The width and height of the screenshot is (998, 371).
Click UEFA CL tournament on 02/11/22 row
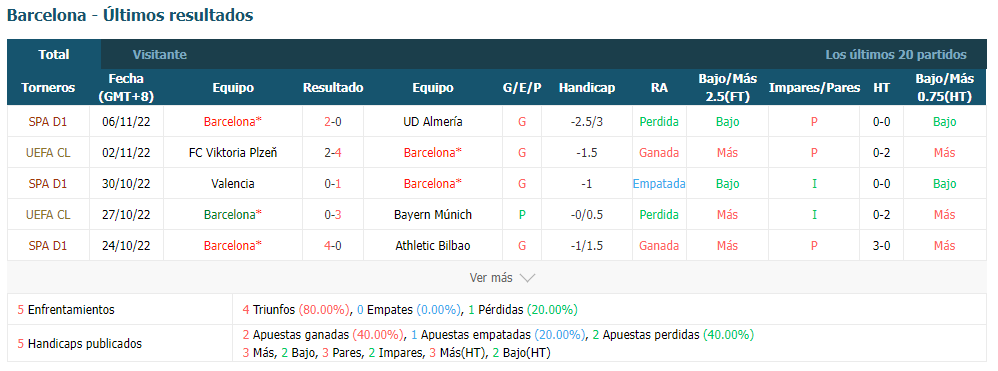coord(48,153)
